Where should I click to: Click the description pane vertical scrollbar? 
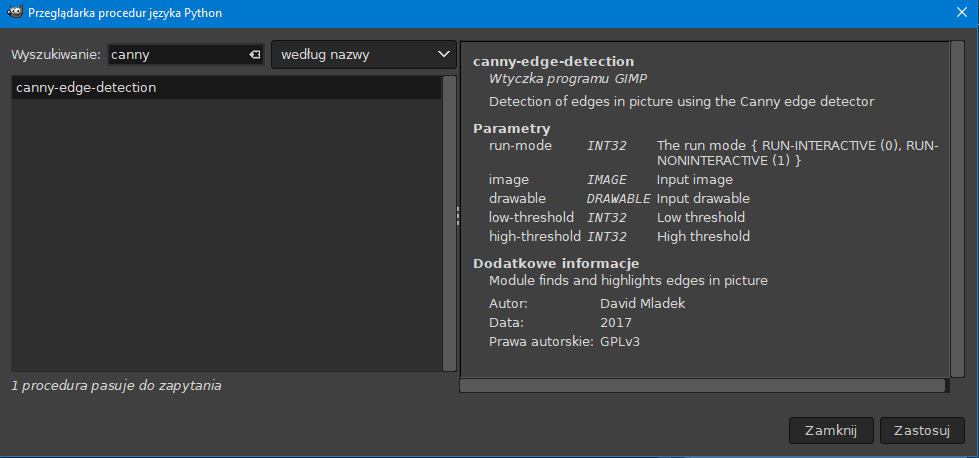click(957, 209)
